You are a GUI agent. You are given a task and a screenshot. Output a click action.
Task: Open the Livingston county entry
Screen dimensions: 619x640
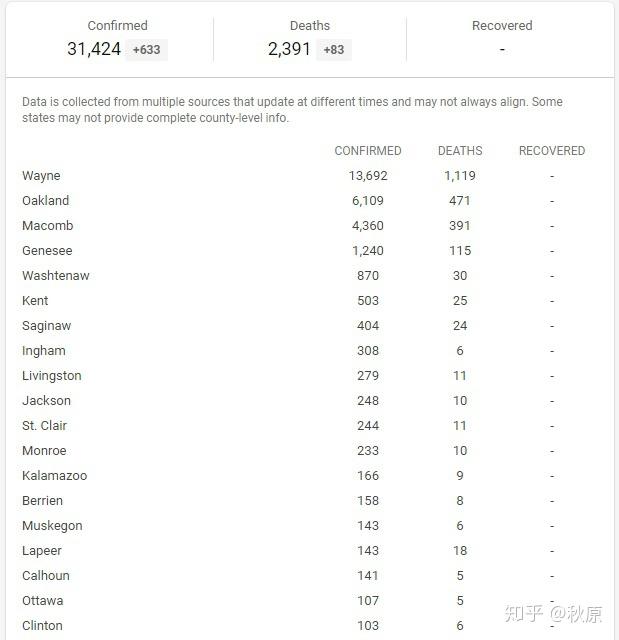coord(52,376)
